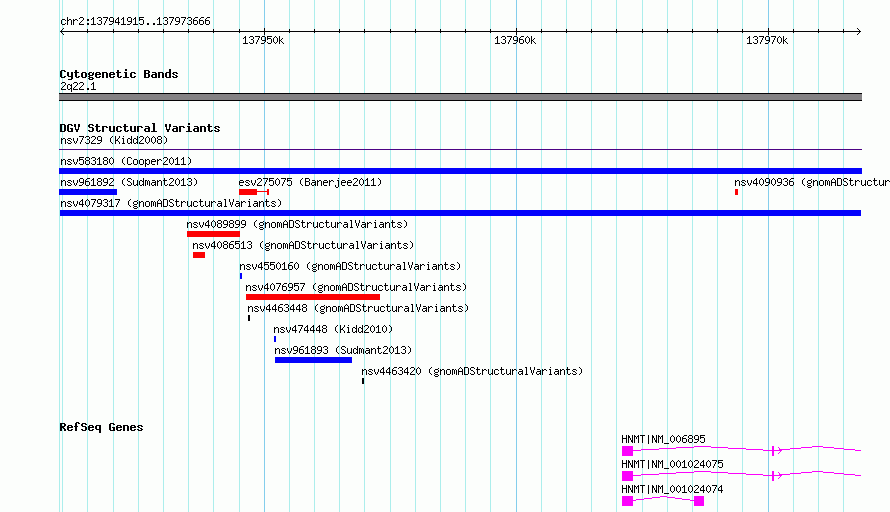Click the 137960k ruler label

[x=515, y=40]
